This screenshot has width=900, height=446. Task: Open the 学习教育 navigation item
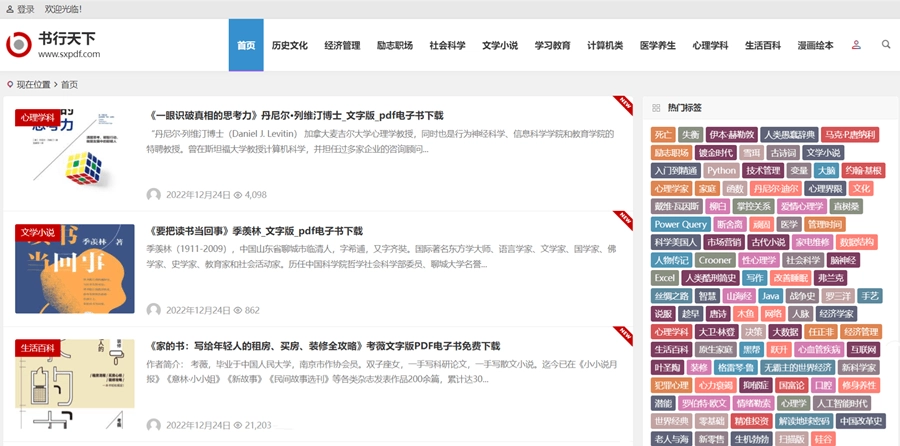pyautogui.click(x=553, y=45)
